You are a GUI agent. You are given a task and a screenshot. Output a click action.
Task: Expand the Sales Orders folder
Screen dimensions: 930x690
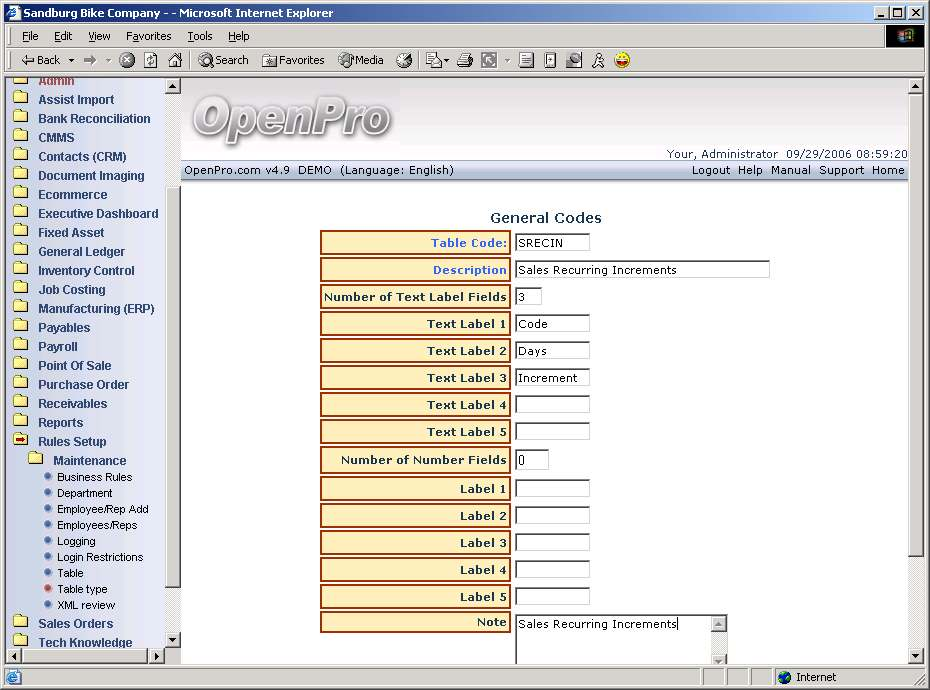coord(20,623)
